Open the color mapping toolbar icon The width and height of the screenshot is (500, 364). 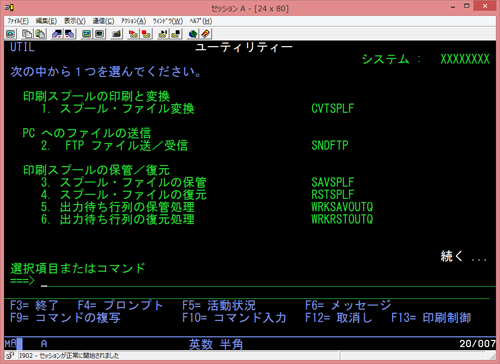[x=100, y=34]
